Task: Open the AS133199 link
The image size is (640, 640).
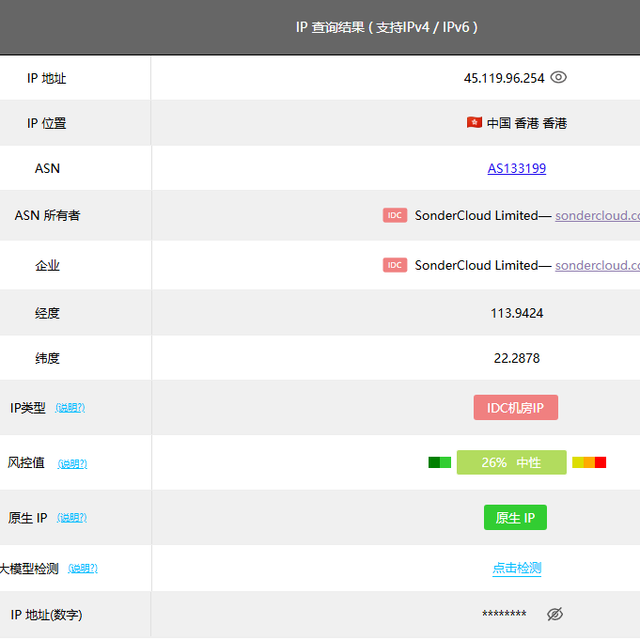Action: tap(516, 168)
